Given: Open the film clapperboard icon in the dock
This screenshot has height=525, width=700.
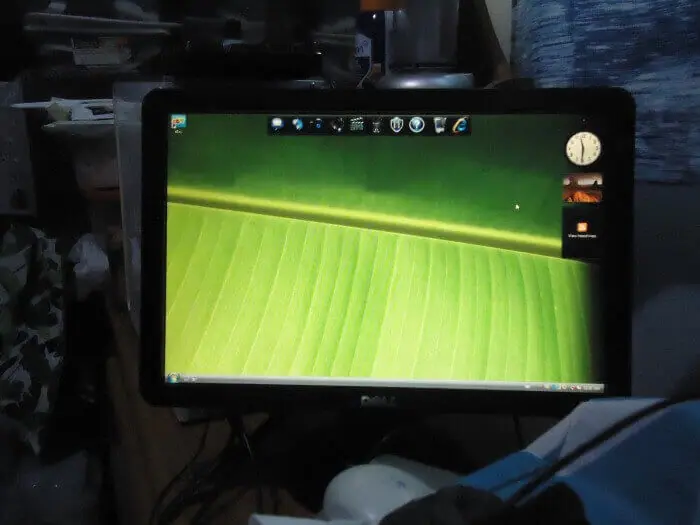Looking at the screenshot, I should tap(356, 125).
